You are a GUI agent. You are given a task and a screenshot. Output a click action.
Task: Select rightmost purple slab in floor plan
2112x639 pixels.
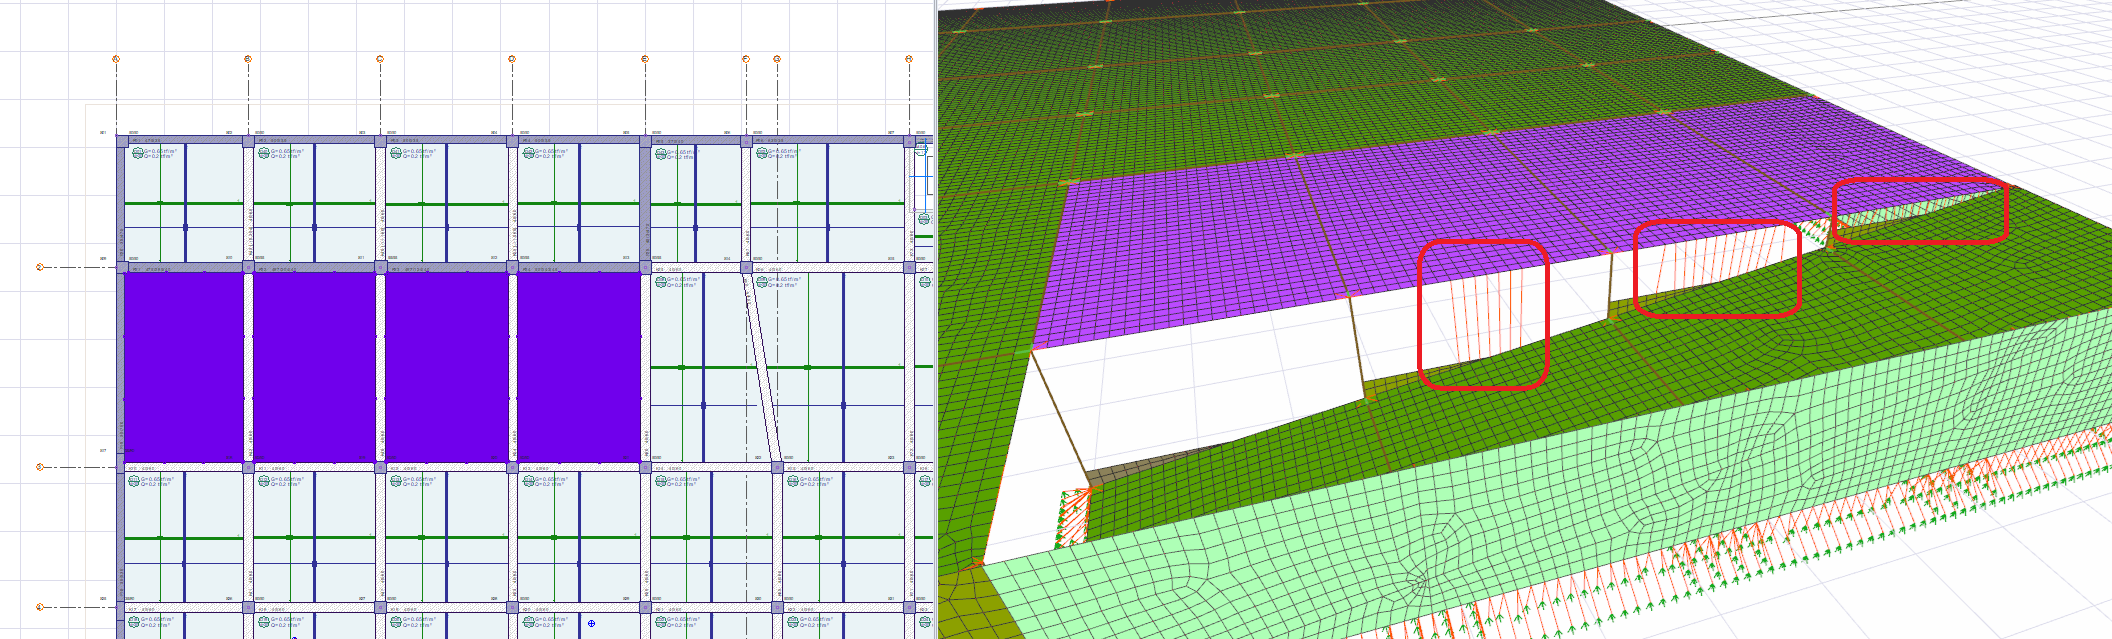[578, 367]
